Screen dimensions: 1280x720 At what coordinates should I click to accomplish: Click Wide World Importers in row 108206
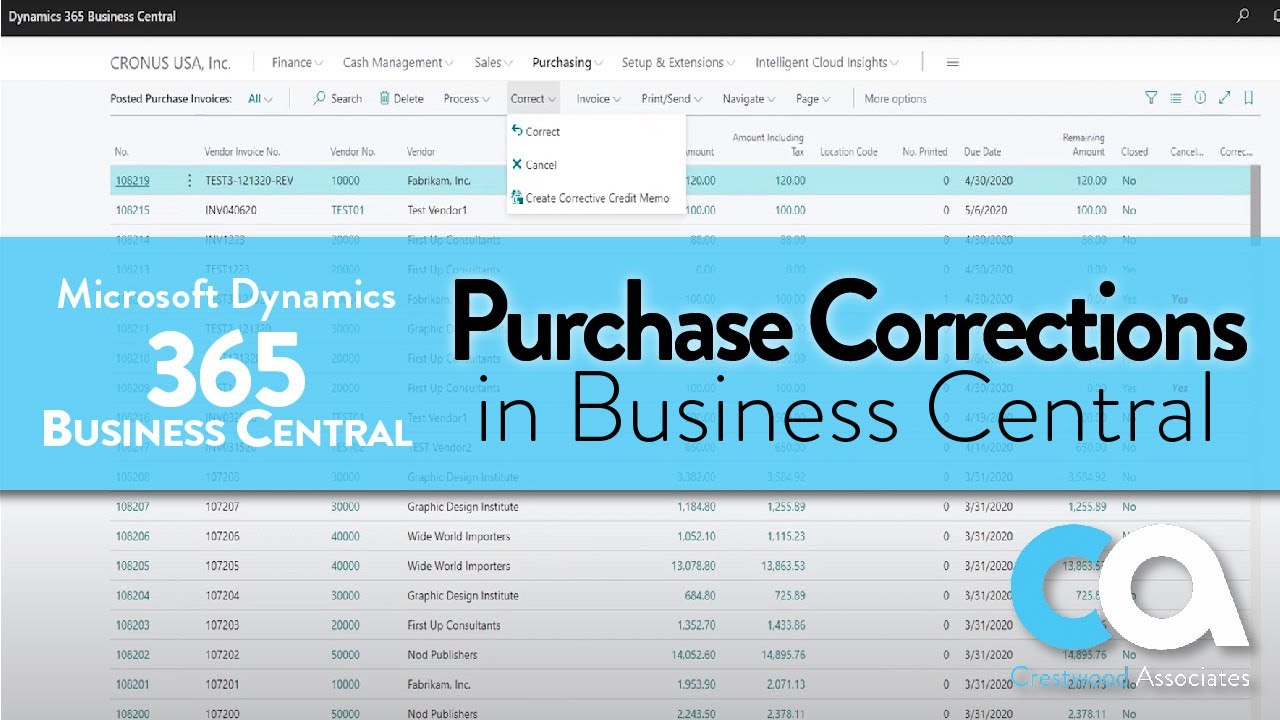pyautogui.click(x=459, y=536)
